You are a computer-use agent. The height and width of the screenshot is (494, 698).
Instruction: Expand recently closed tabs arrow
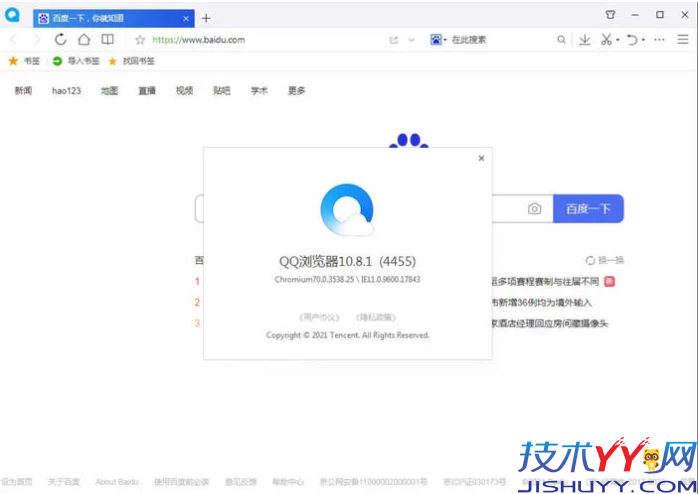click(x=643, y=40)
